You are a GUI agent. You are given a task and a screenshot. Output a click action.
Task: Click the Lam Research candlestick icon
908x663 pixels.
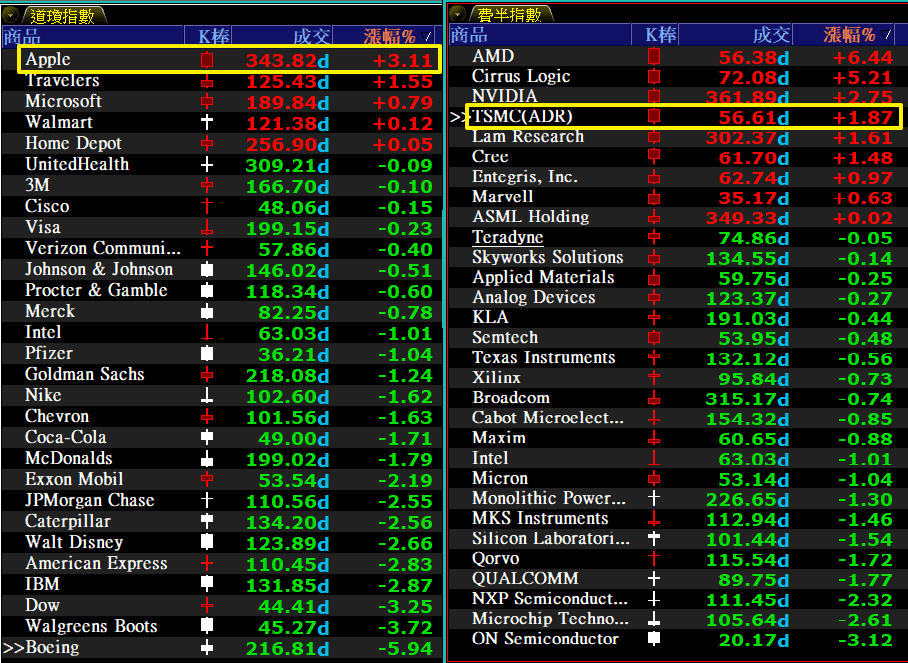coord(654,137)
